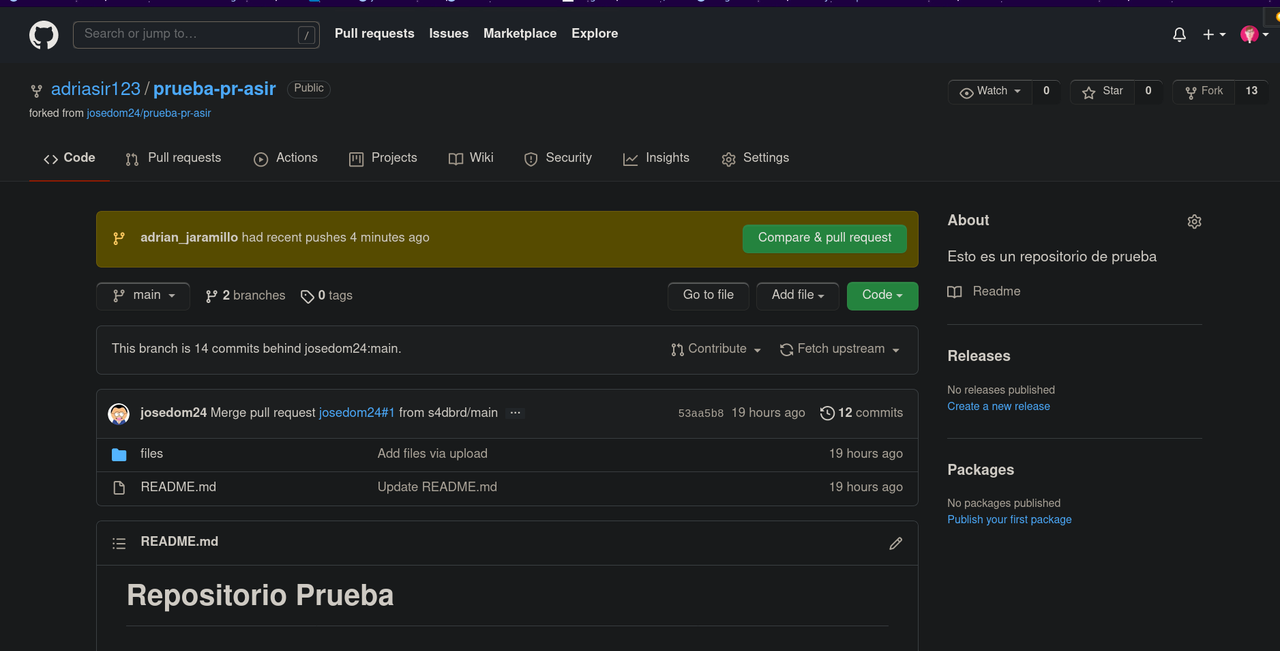Open the Readme link in About
The image size is (1280, 651).
pyautogui.click(x=985, y=292)
